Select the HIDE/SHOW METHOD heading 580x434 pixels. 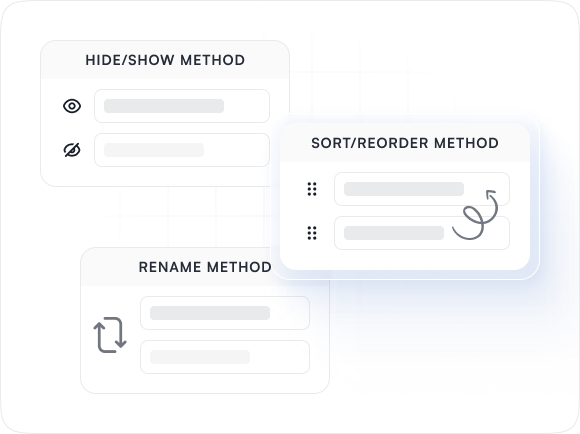pyautogui.click(x=165, y=60)
